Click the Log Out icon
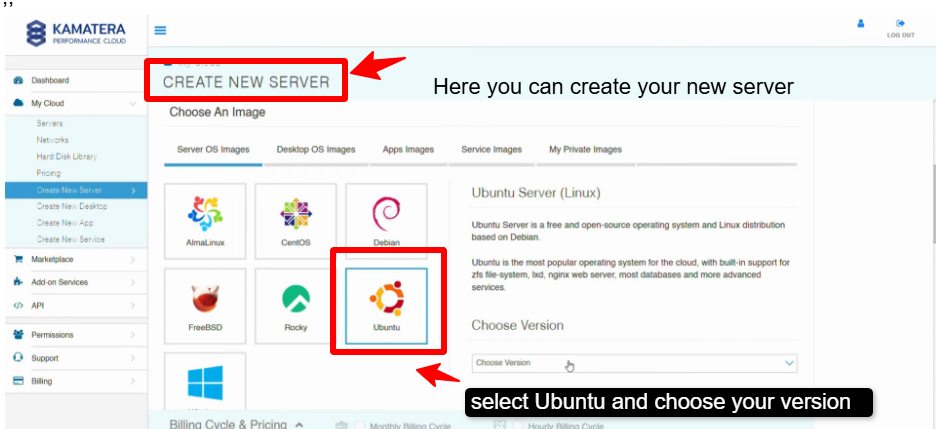The image size is (936, 429). tap(900, 27)
